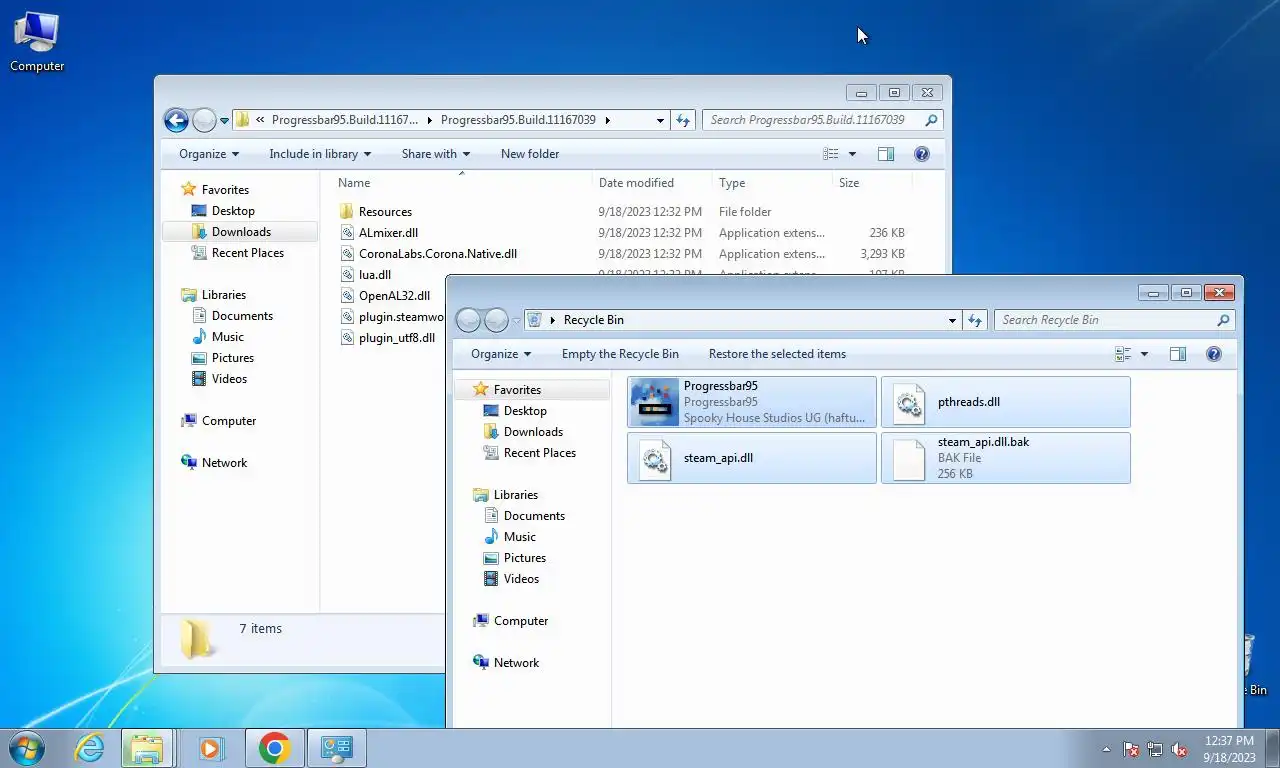Click New folder button
The width and height of the screenshot is (1280, 768).
(530, 154)
